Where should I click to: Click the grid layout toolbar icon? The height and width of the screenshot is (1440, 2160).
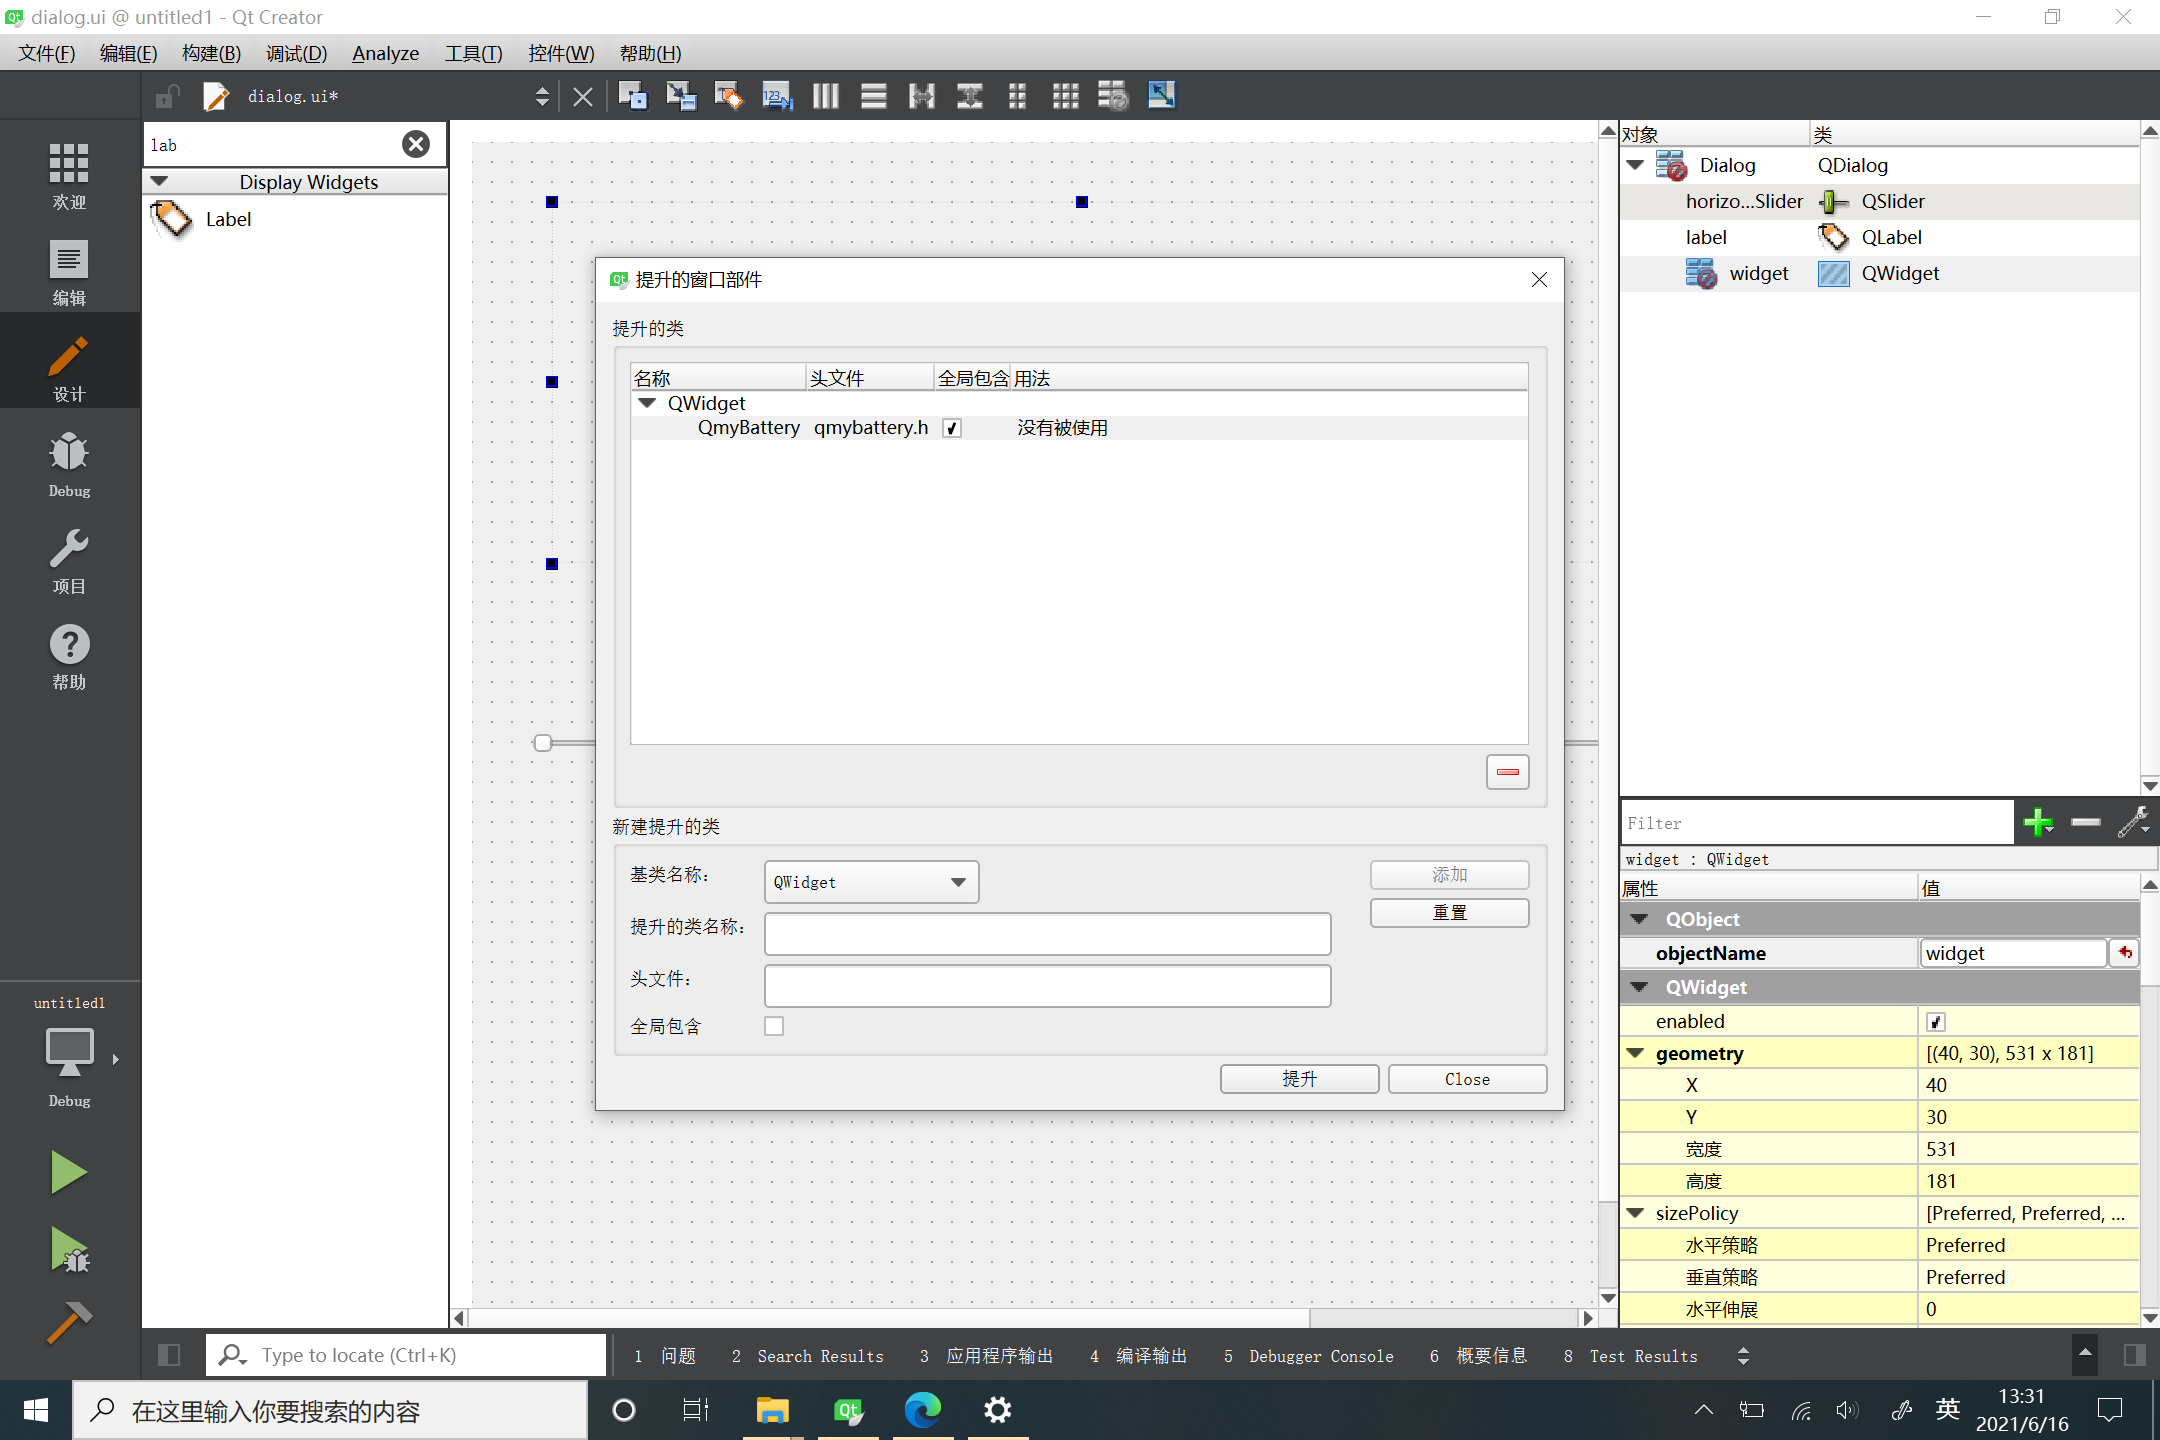point(1065,96)
